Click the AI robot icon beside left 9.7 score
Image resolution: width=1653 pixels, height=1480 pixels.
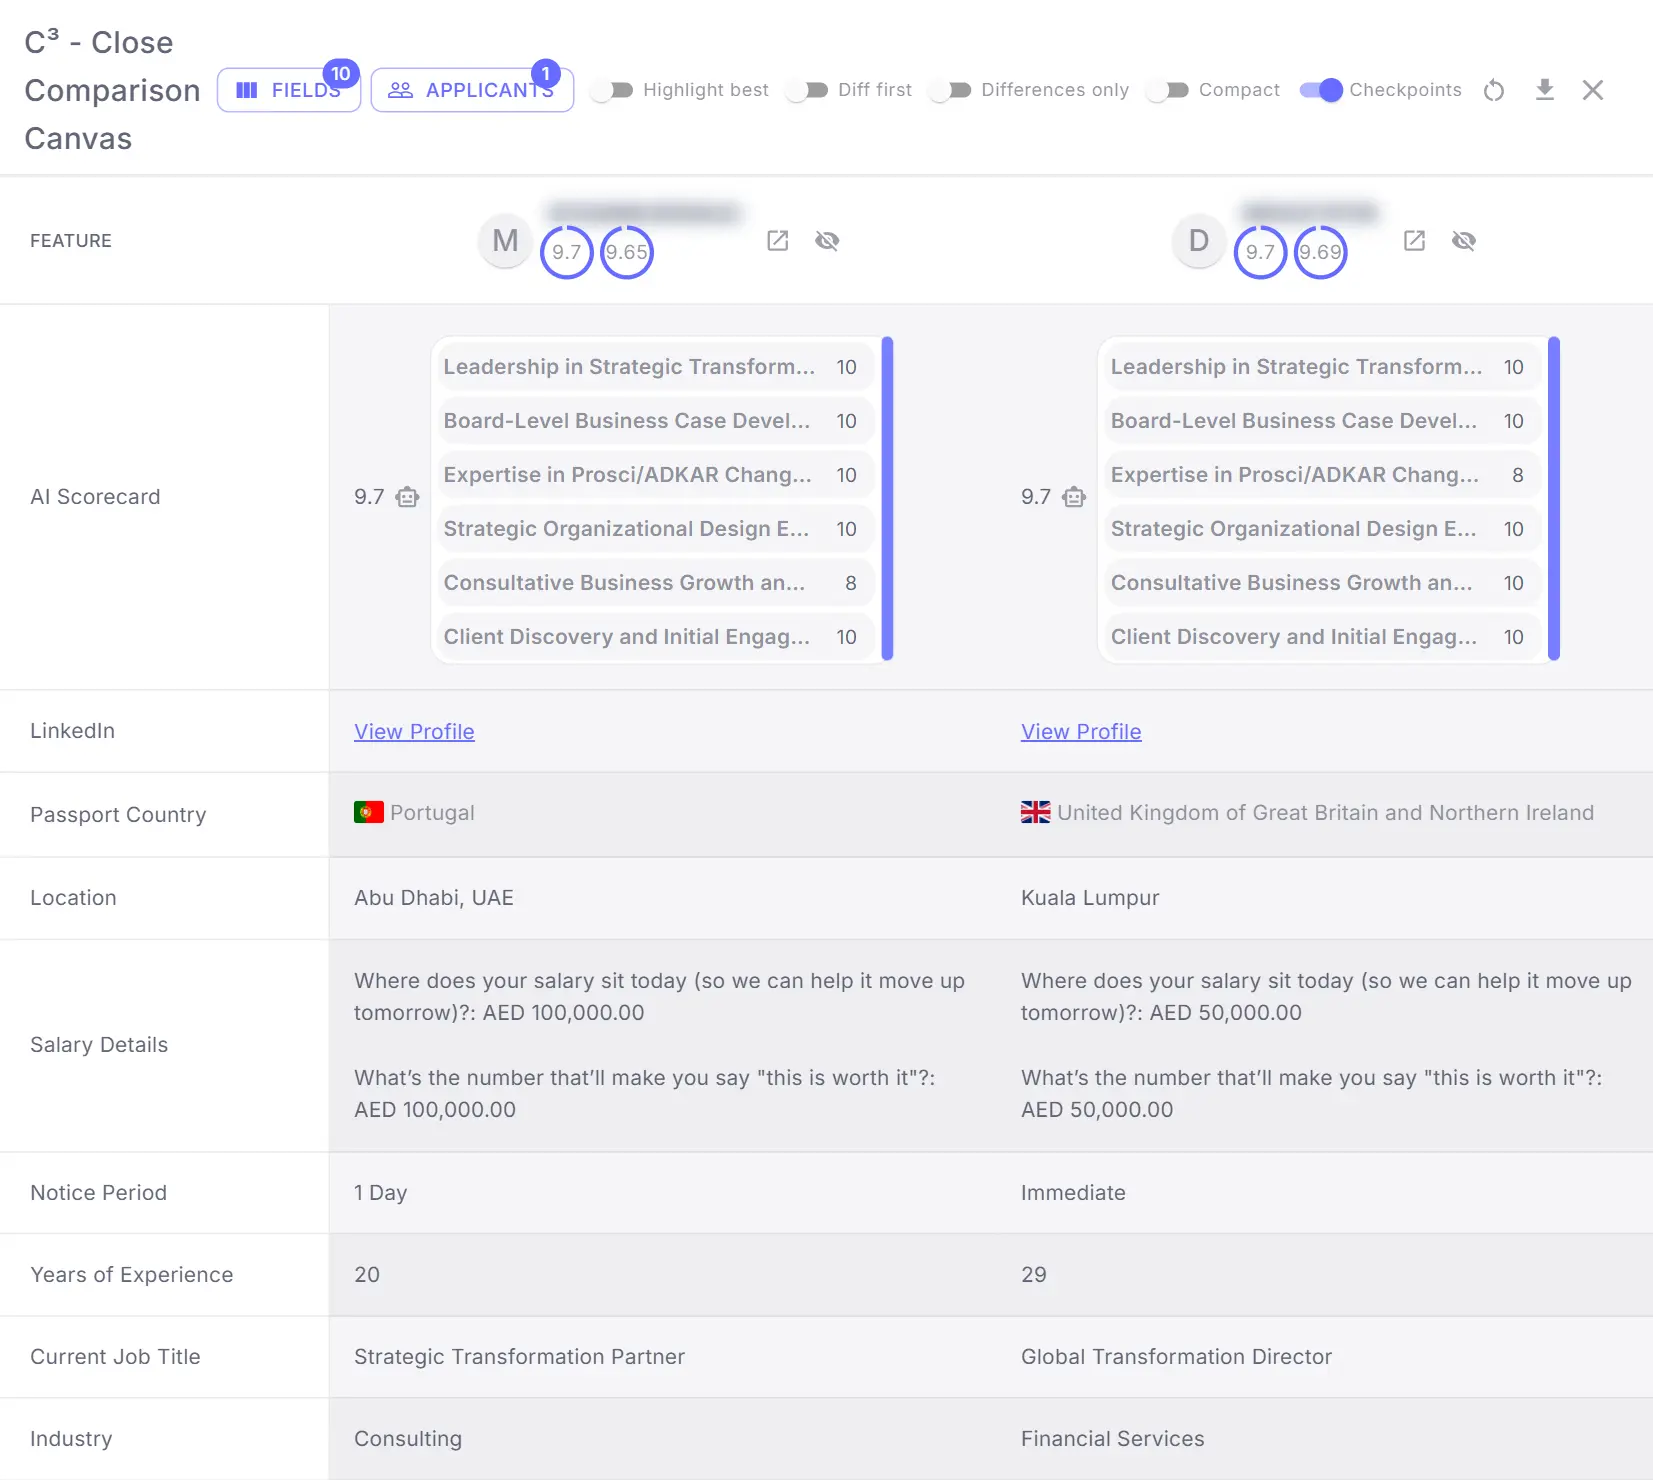pyautogui.click(x=406, y=497)
